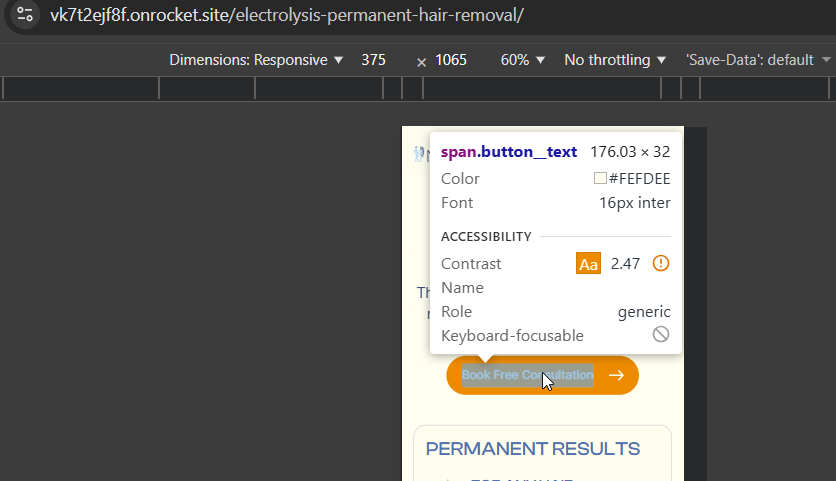Open the Dimensions: Responsive dropdown
Viewport: 836px width, 481px height.
point(256,60)
